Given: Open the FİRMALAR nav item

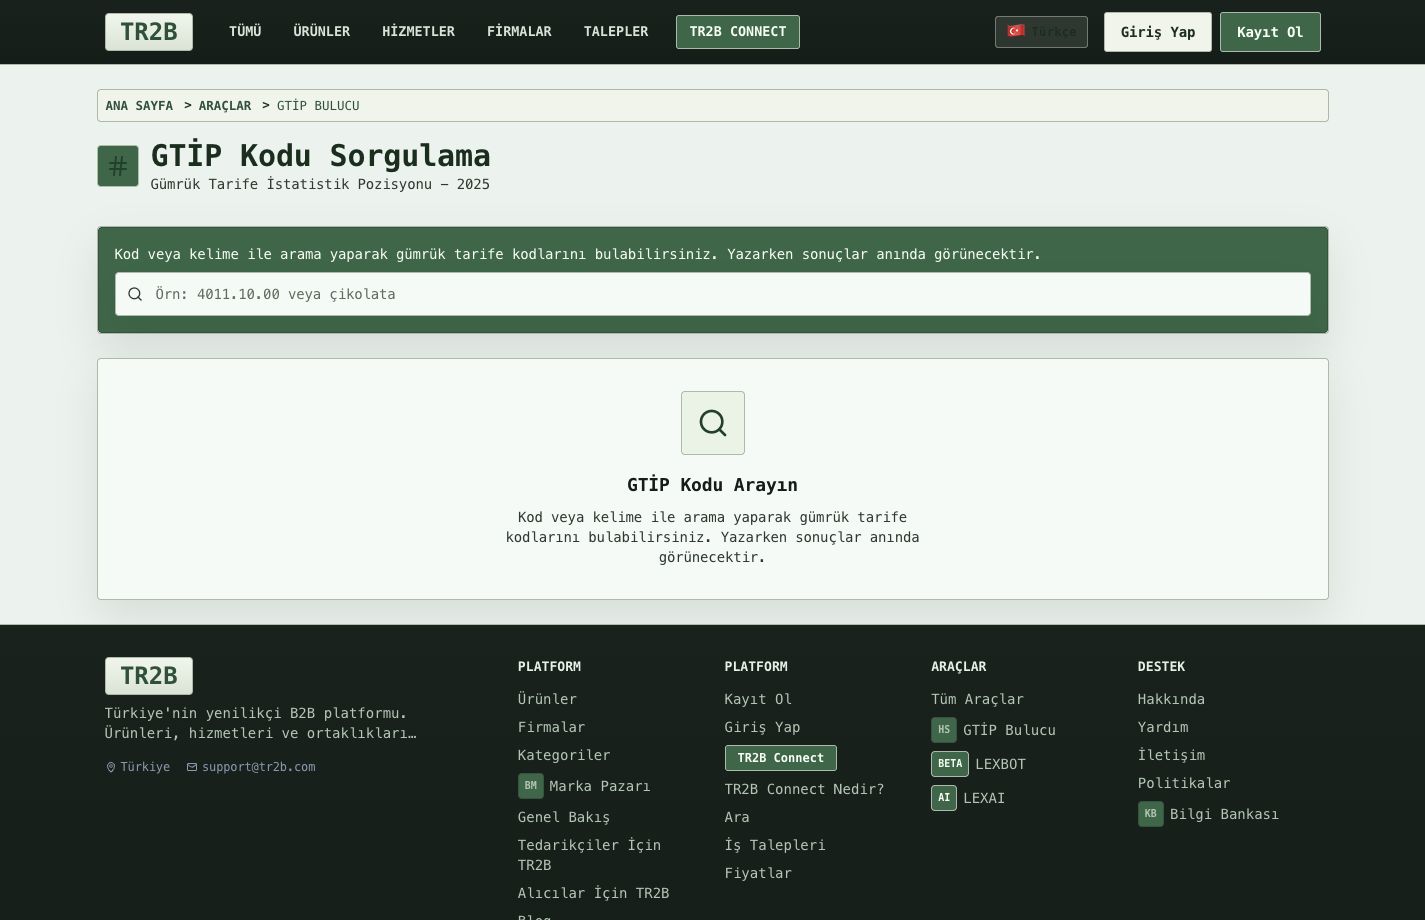Looking at the screenshot, I should [519, 32].
